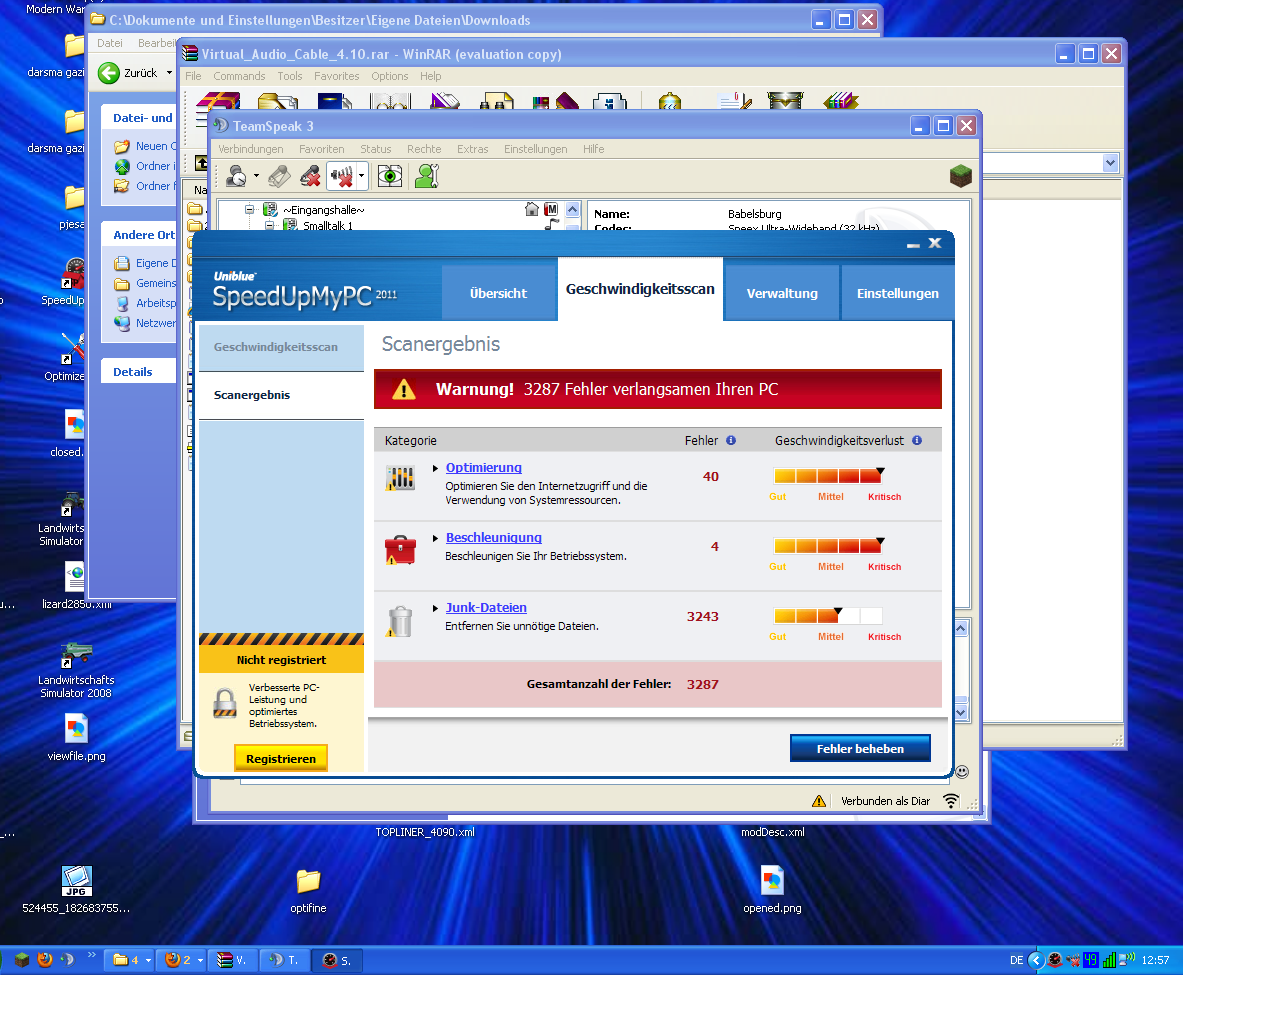Expand the Optimierung category arrow
The image size is (1280, 1024).
pyautogui.click(x=436, y=468)
